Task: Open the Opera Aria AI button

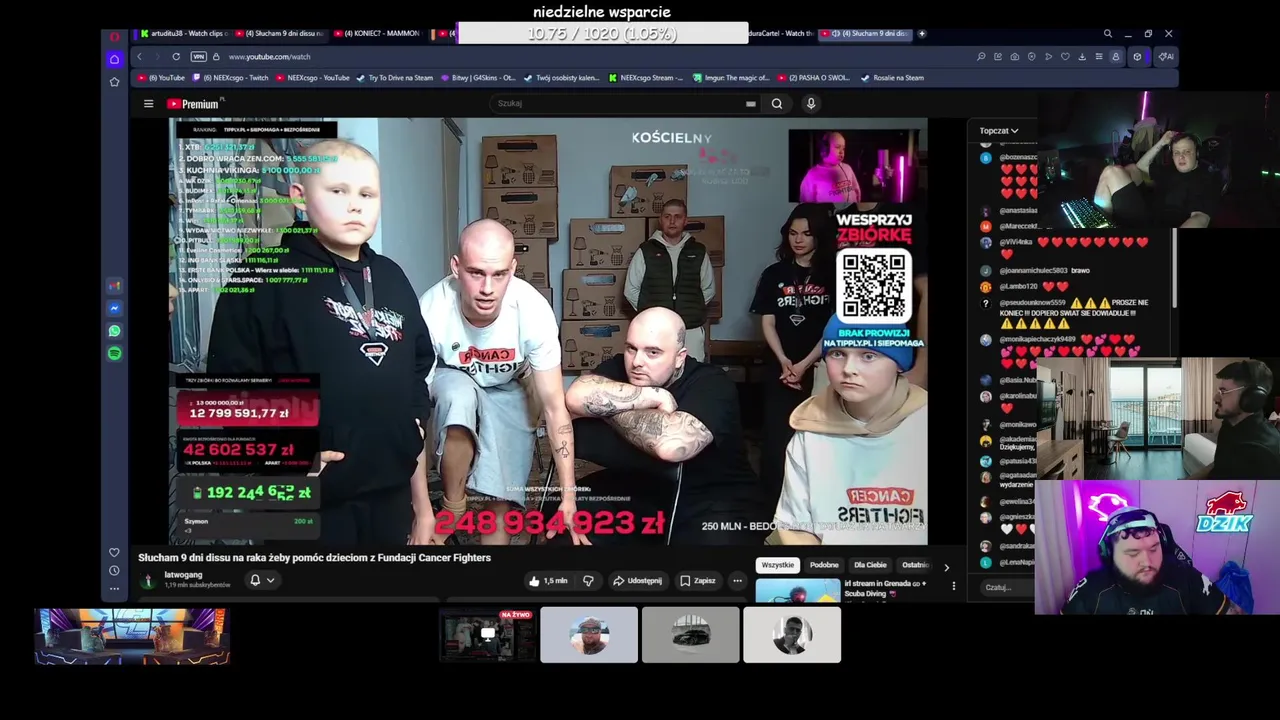Action: 1166,57
